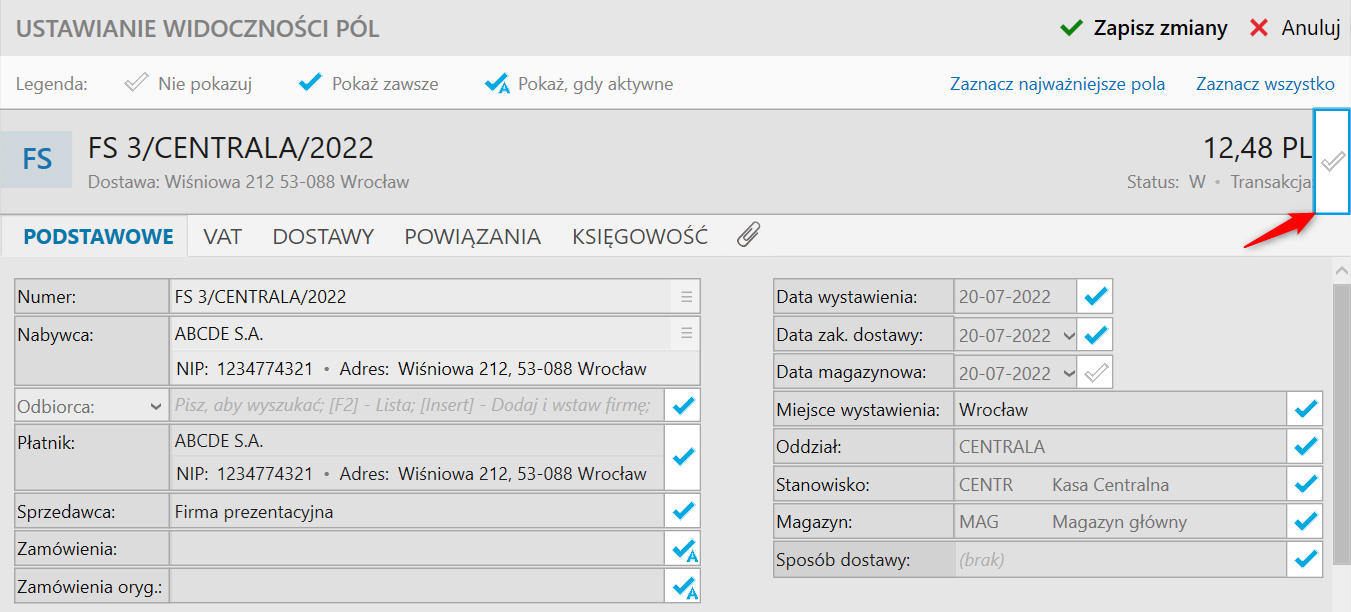Image resolution: width=1351 pixels, height=612 pixels.
Task: Switch to the VAT tab
Action: point(223,237)
